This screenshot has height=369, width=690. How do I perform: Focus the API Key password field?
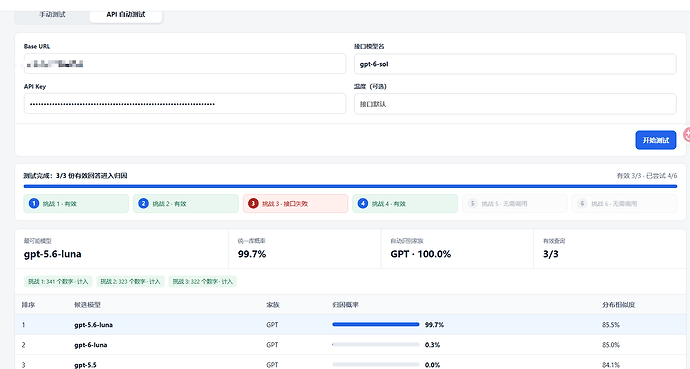coord(185,104)
